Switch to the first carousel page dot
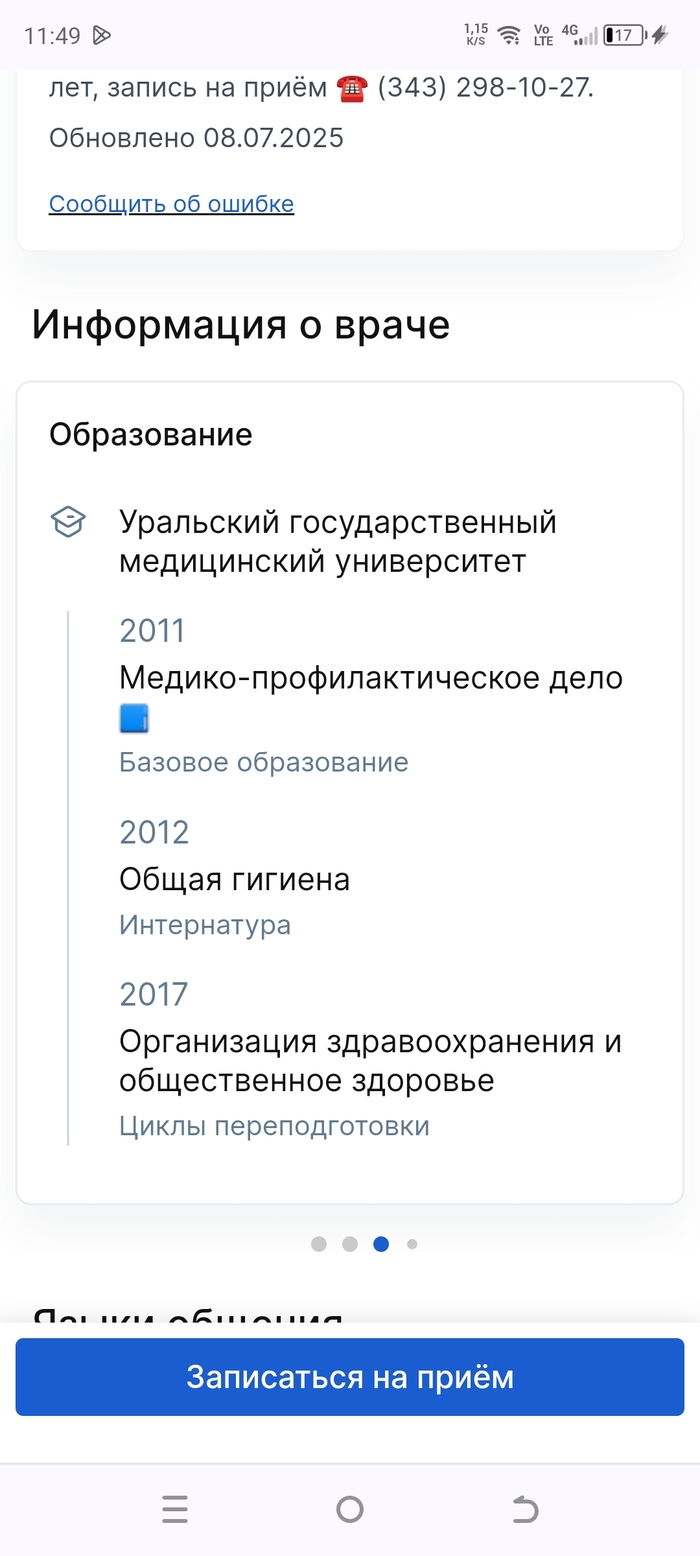This screenshot has height=1556, width=700. [x=319, y=1244]
